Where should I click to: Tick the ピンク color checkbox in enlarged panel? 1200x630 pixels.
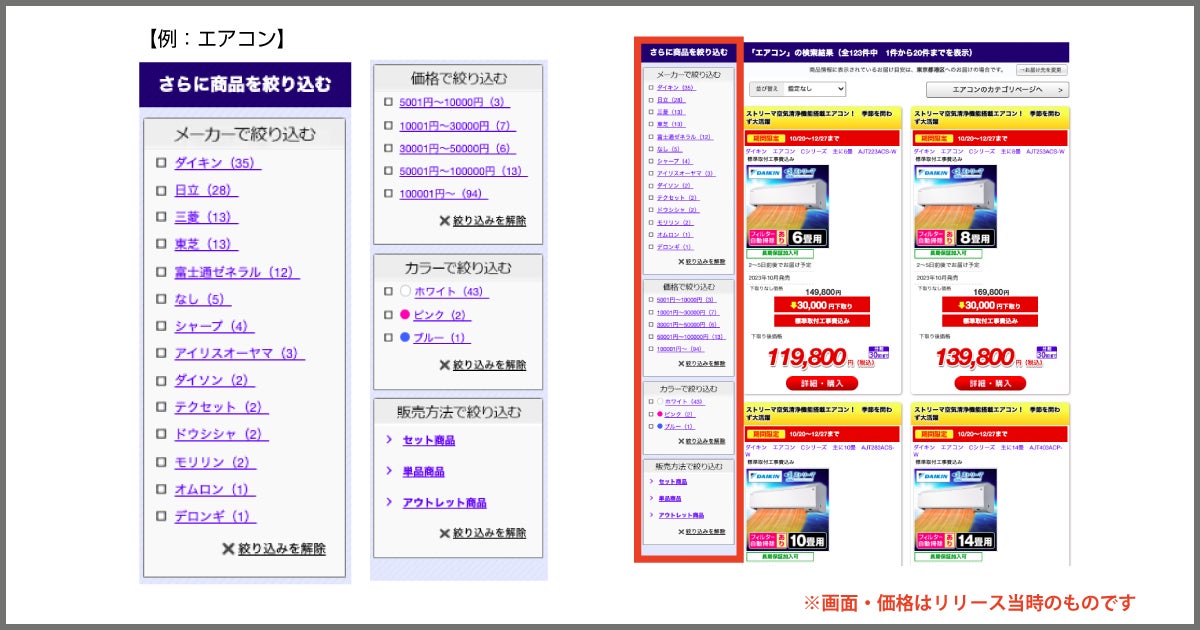click(x=388, y=315)
